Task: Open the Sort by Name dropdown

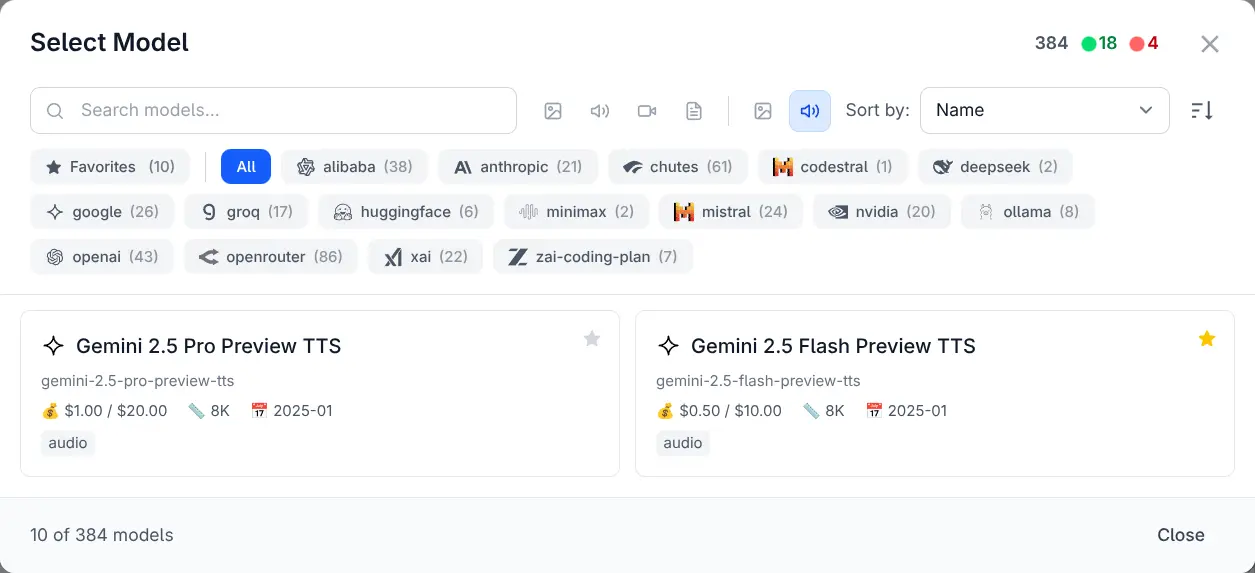Action: pos(1044,110)
